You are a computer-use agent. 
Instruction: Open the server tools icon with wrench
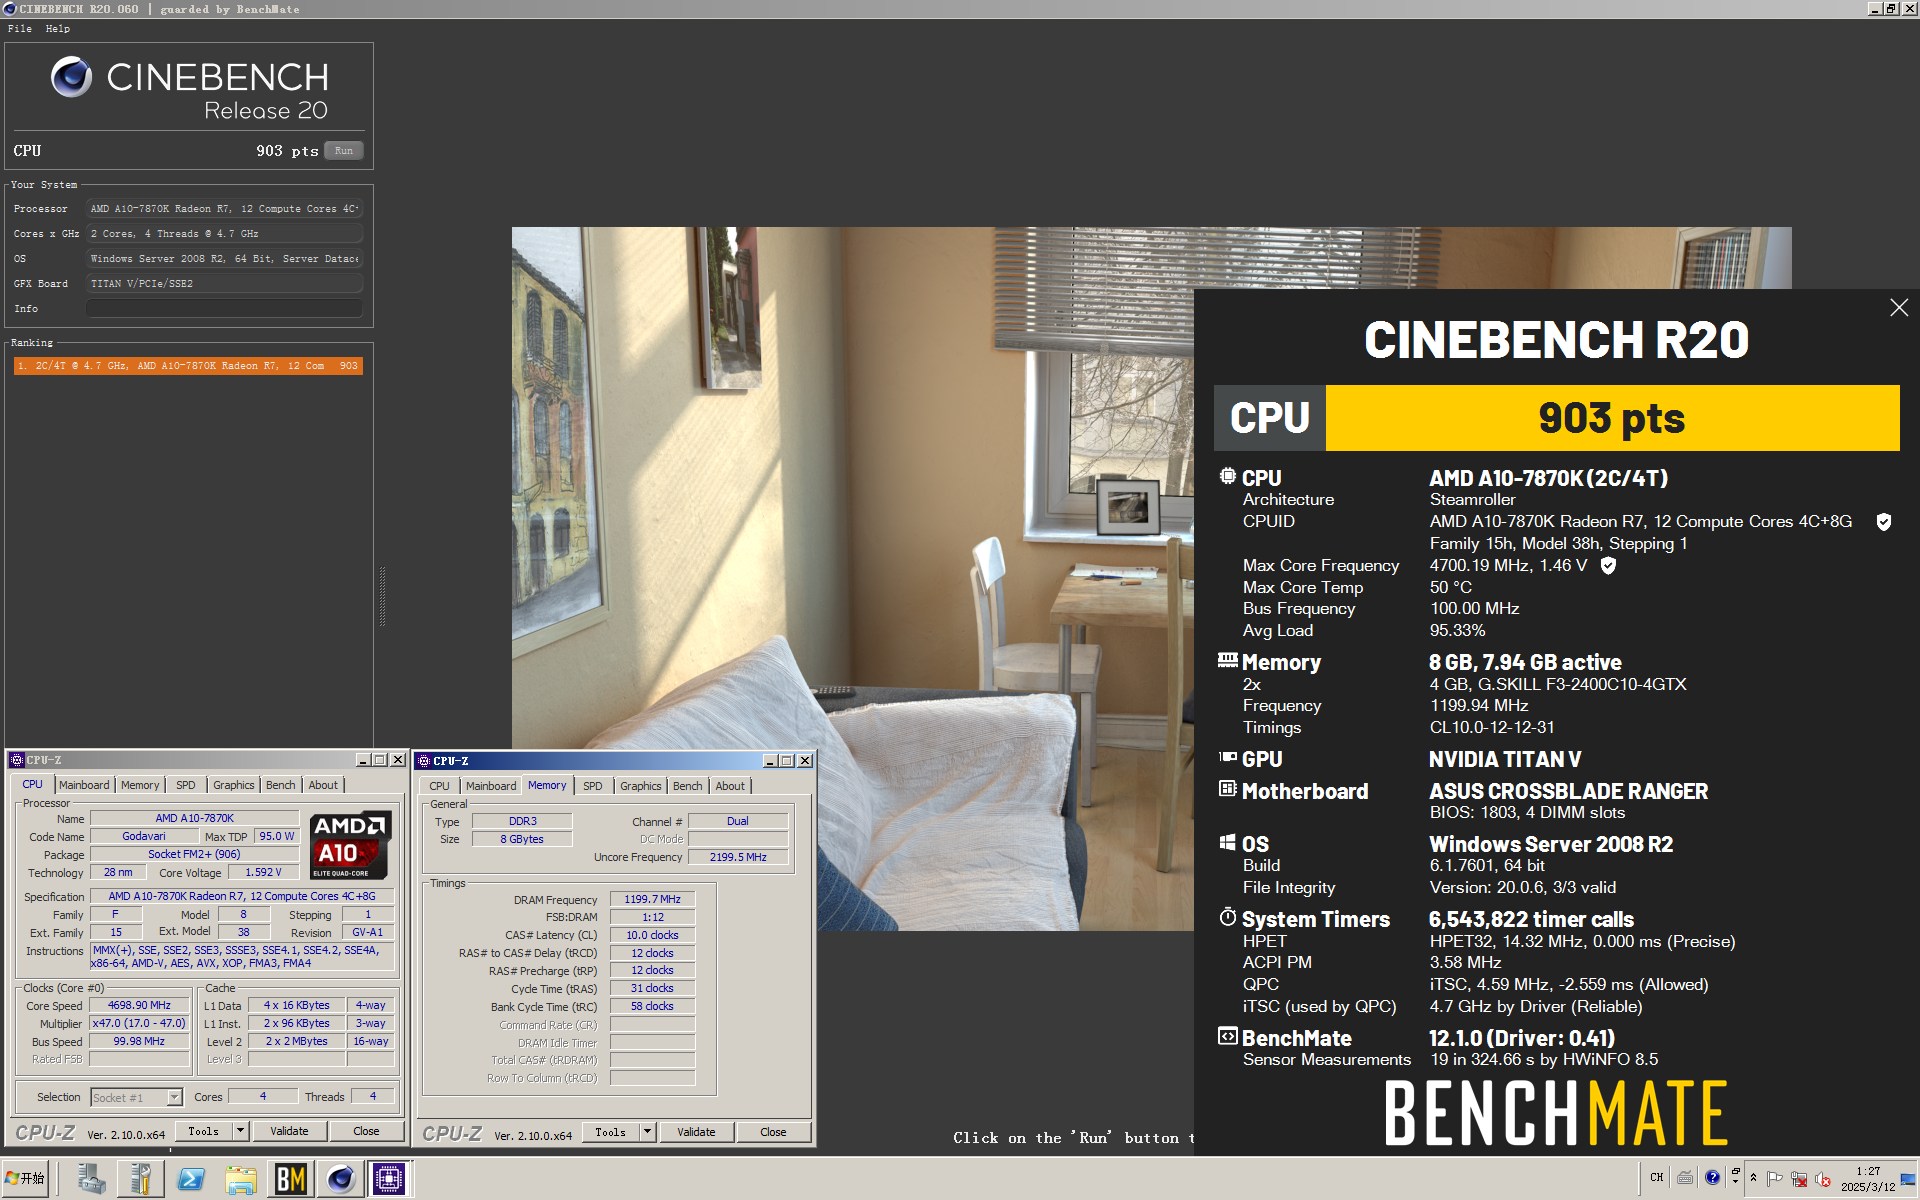tap(141, 1179)
